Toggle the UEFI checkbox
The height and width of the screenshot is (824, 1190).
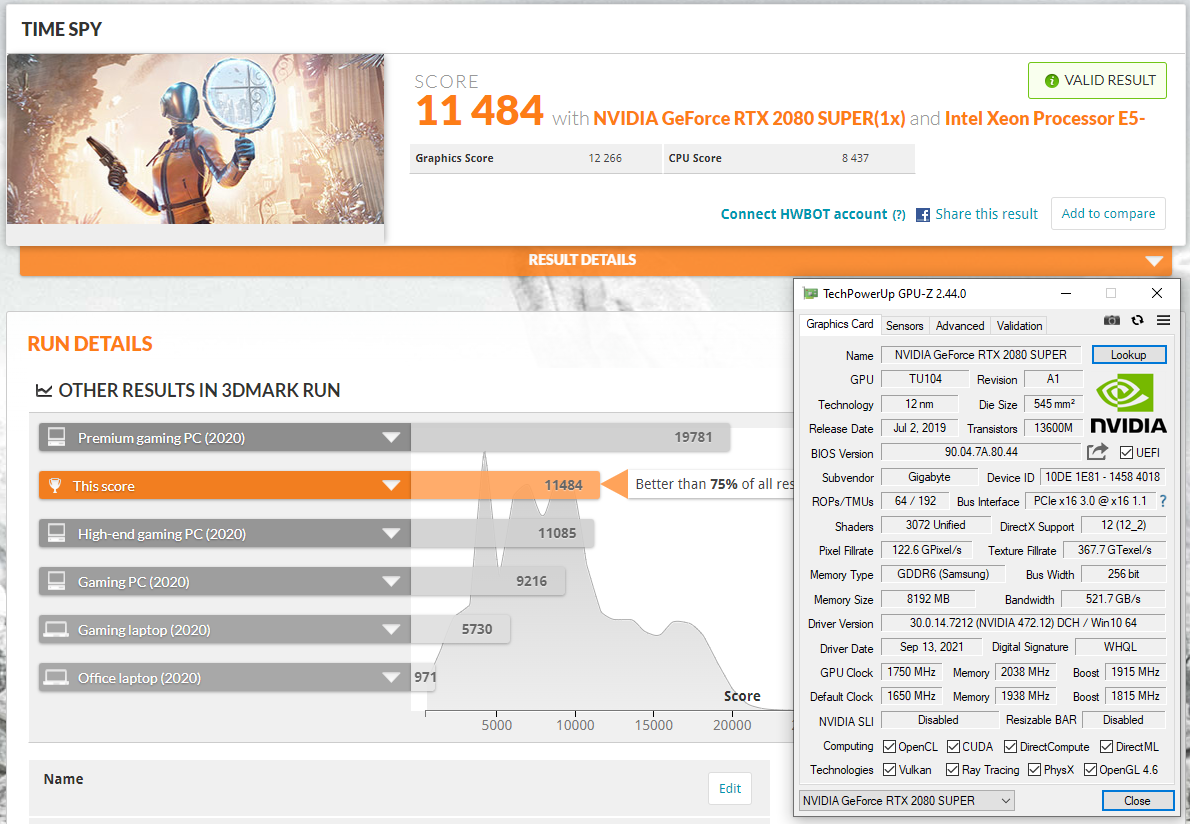(1126, 453)
